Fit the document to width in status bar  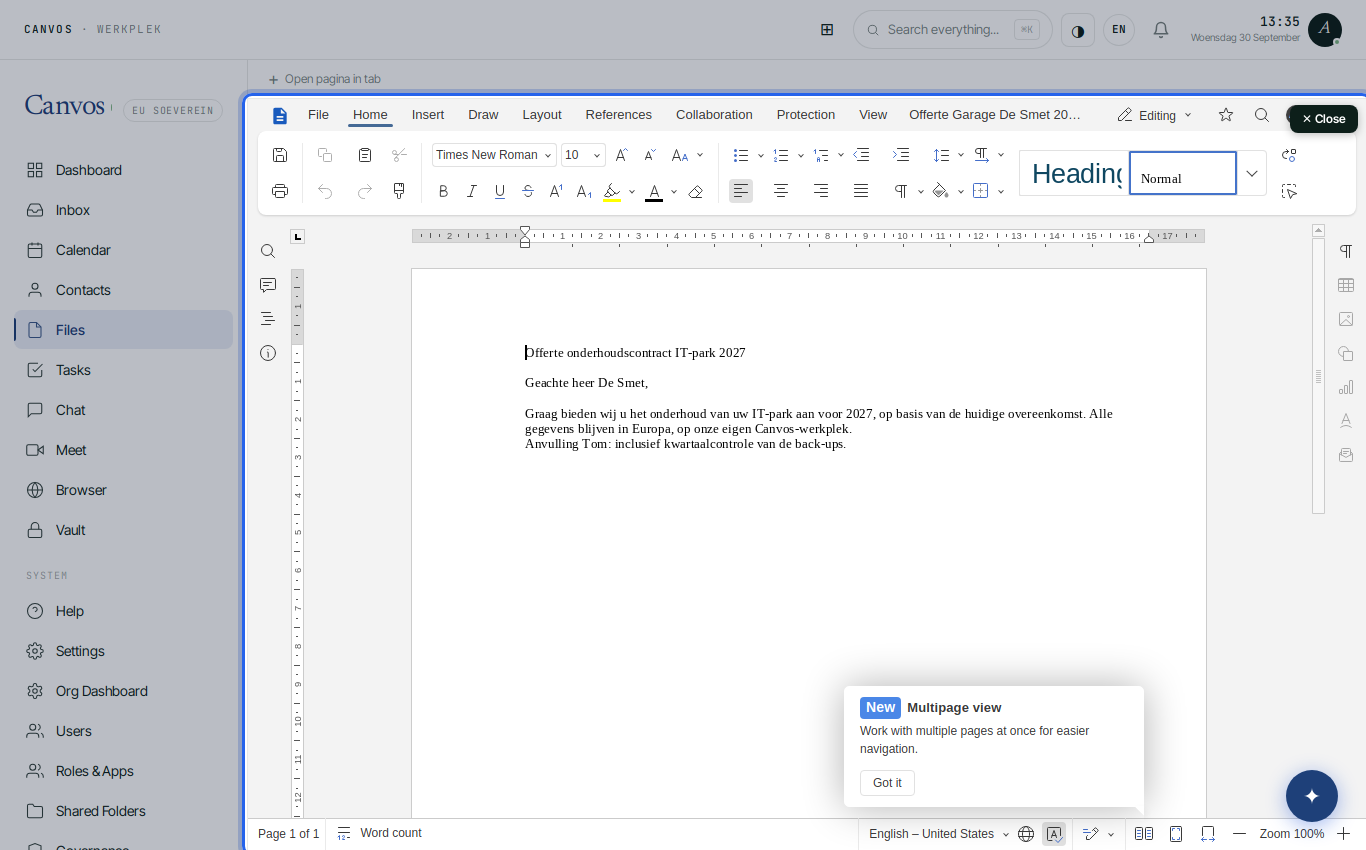point(1208,834)
